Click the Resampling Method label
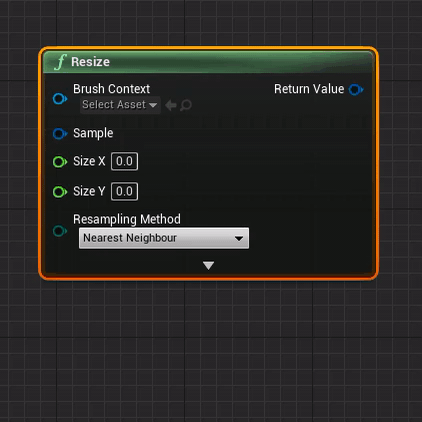The width and height of the screenshot is (422, 422). [127, 219]
